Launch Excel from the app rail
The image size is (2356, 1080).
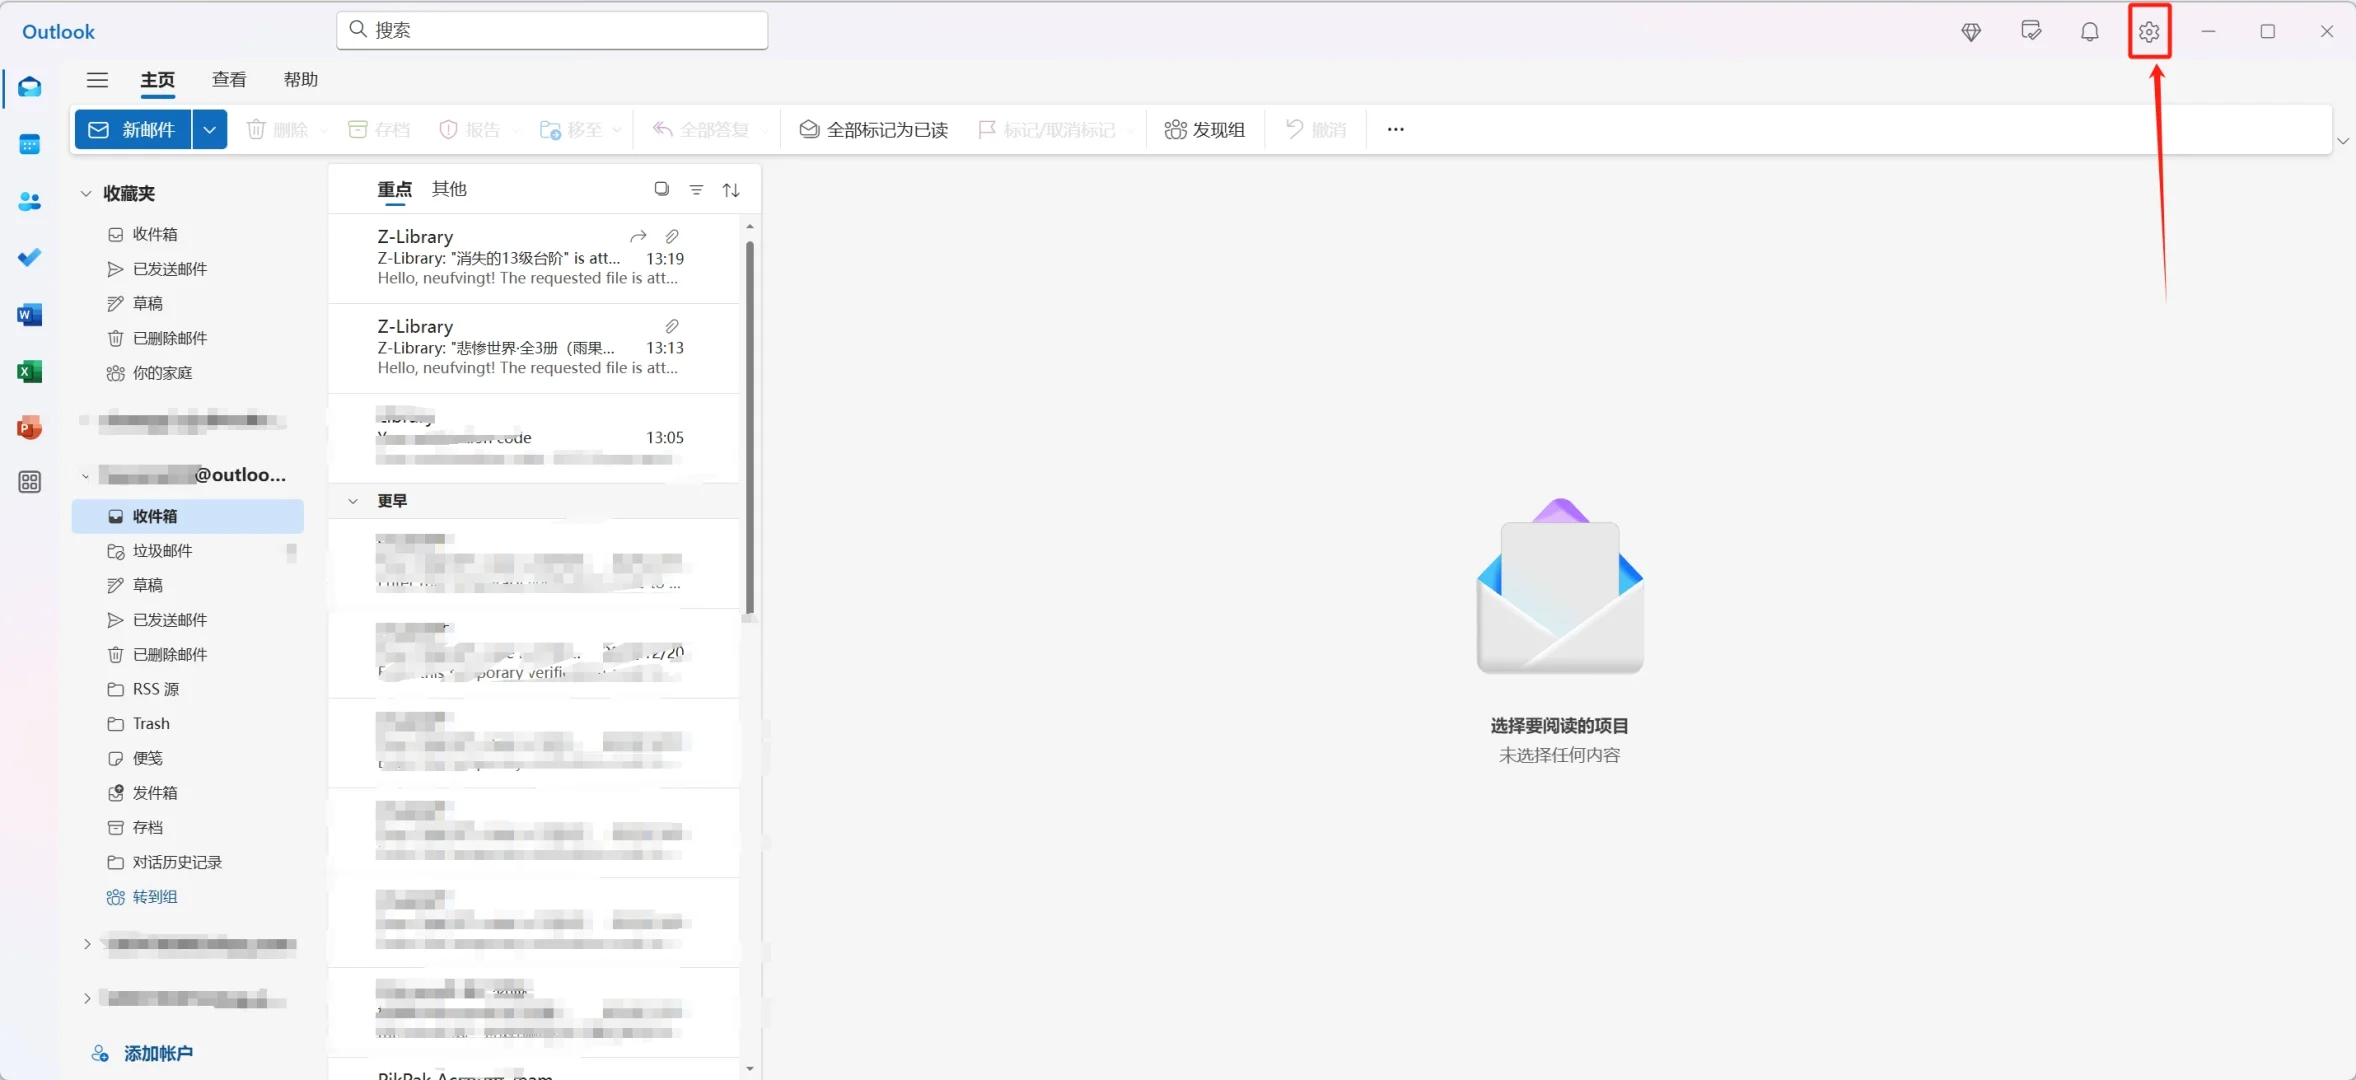(29, 372)
